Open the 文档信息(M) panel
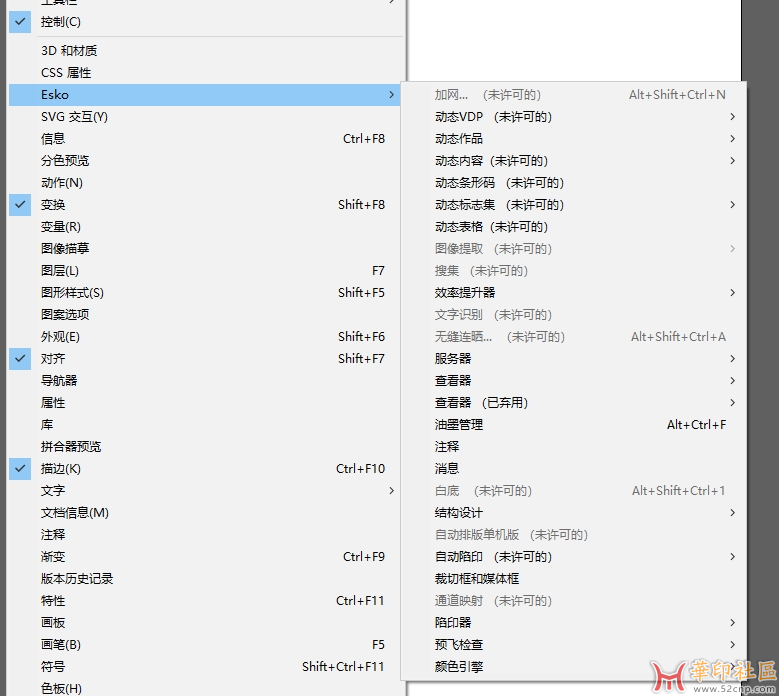Screen dimensions: 779x696 point(204,513)
